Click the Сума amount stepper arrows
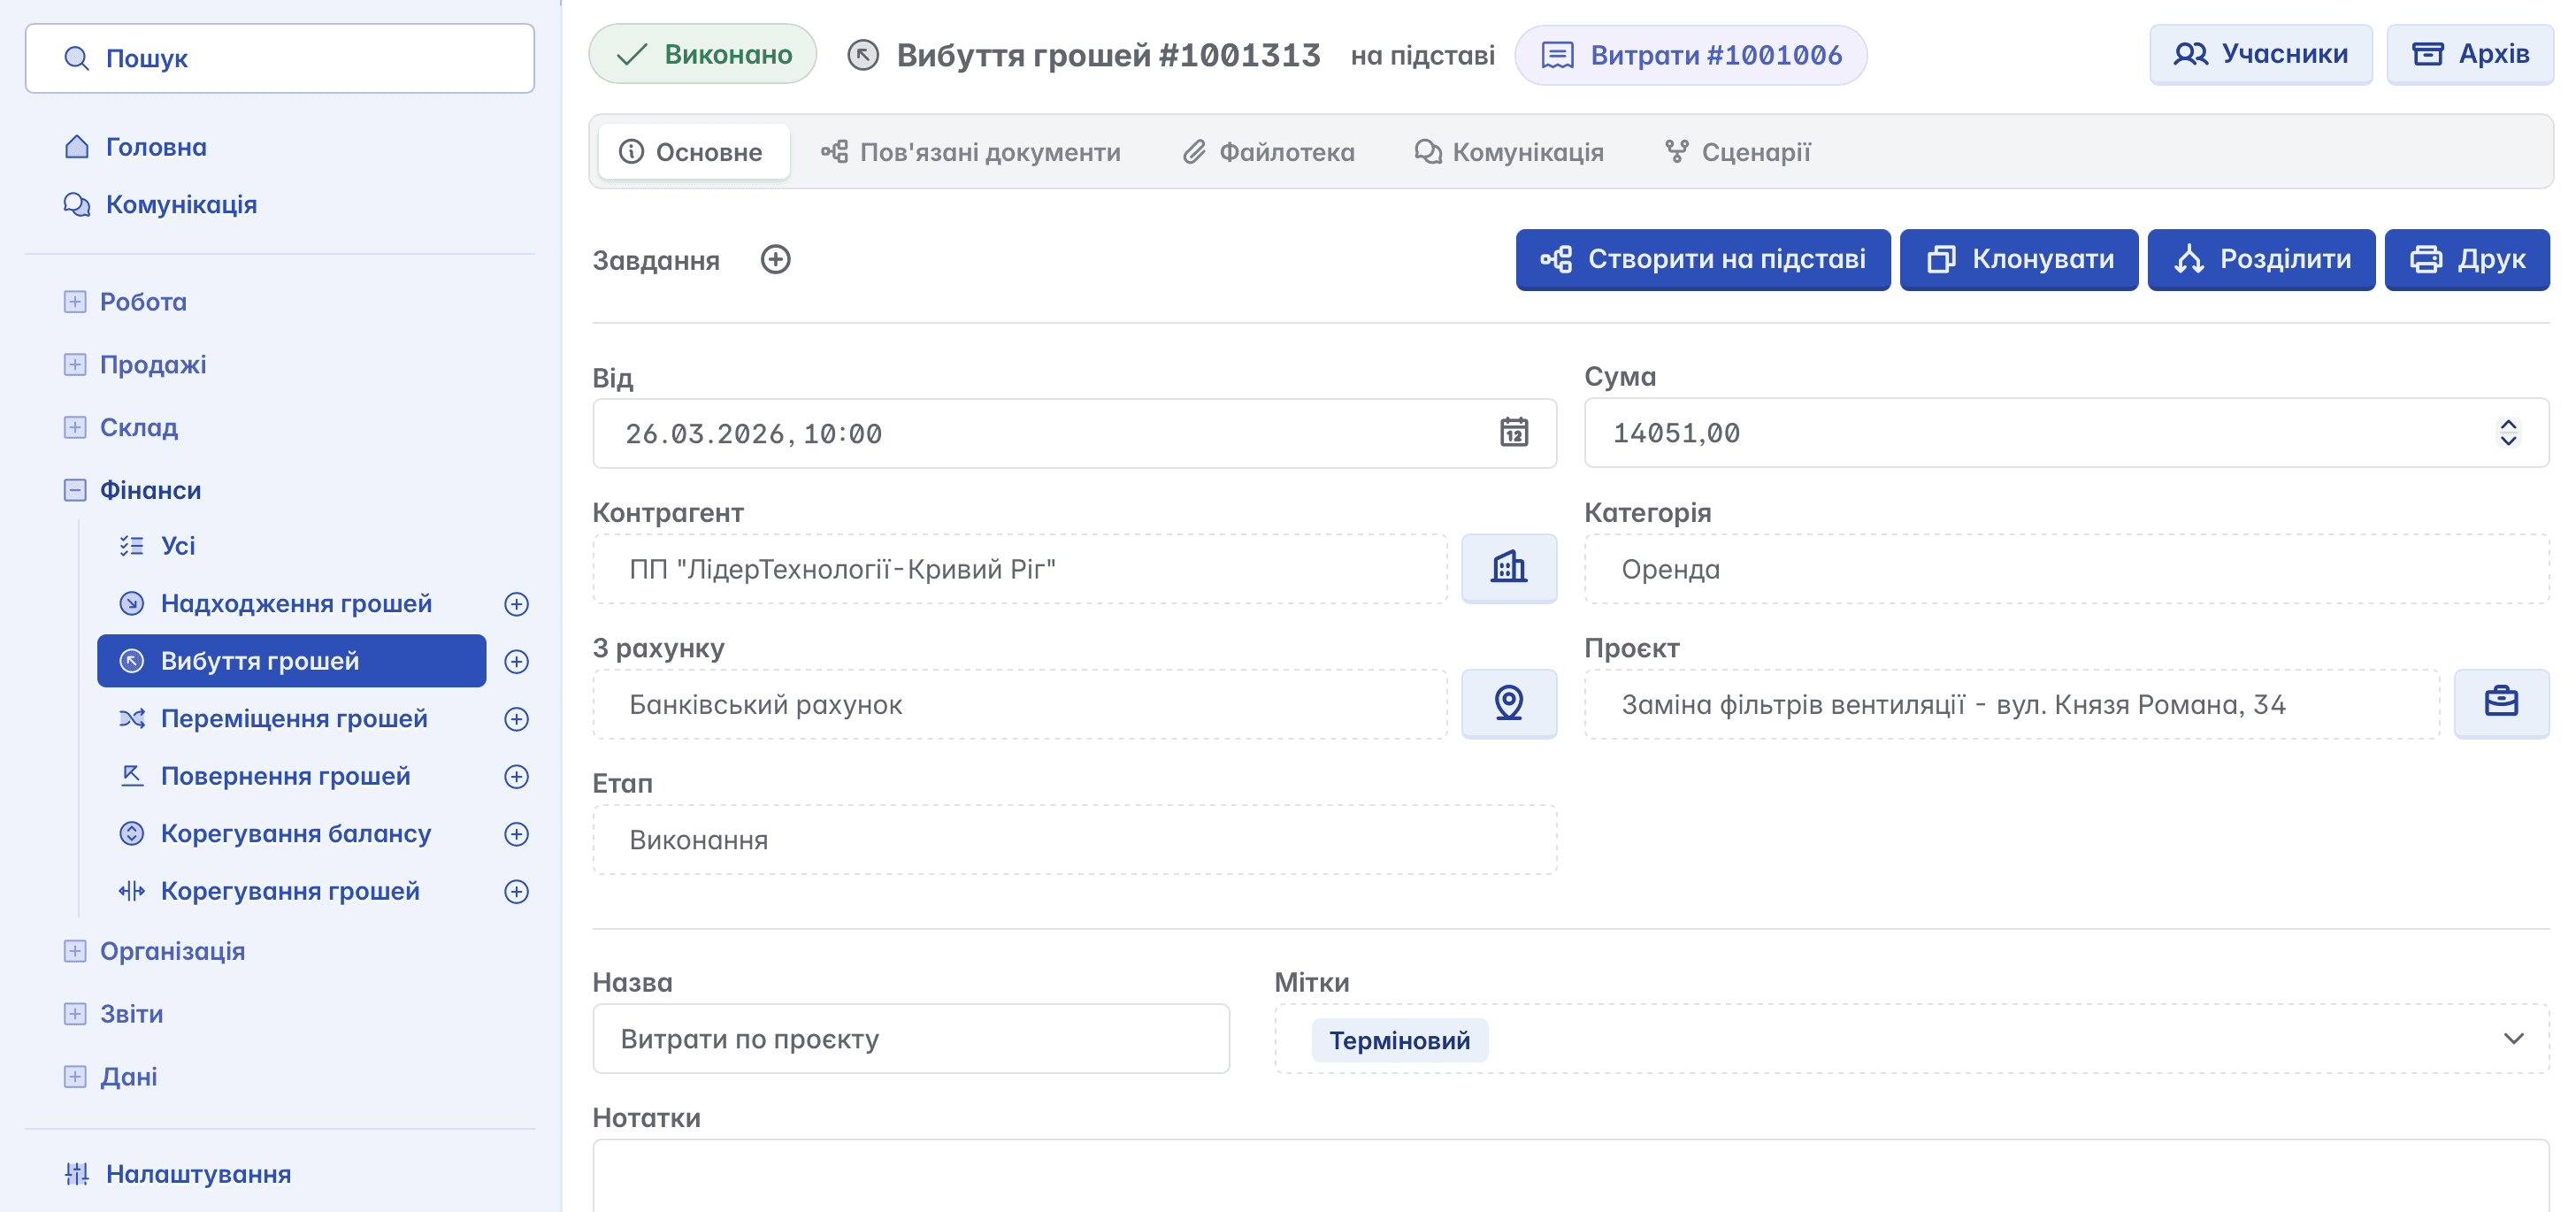Image resolution: width=2576 pixels, height=1212 pixels. [x=2507, y=433]
